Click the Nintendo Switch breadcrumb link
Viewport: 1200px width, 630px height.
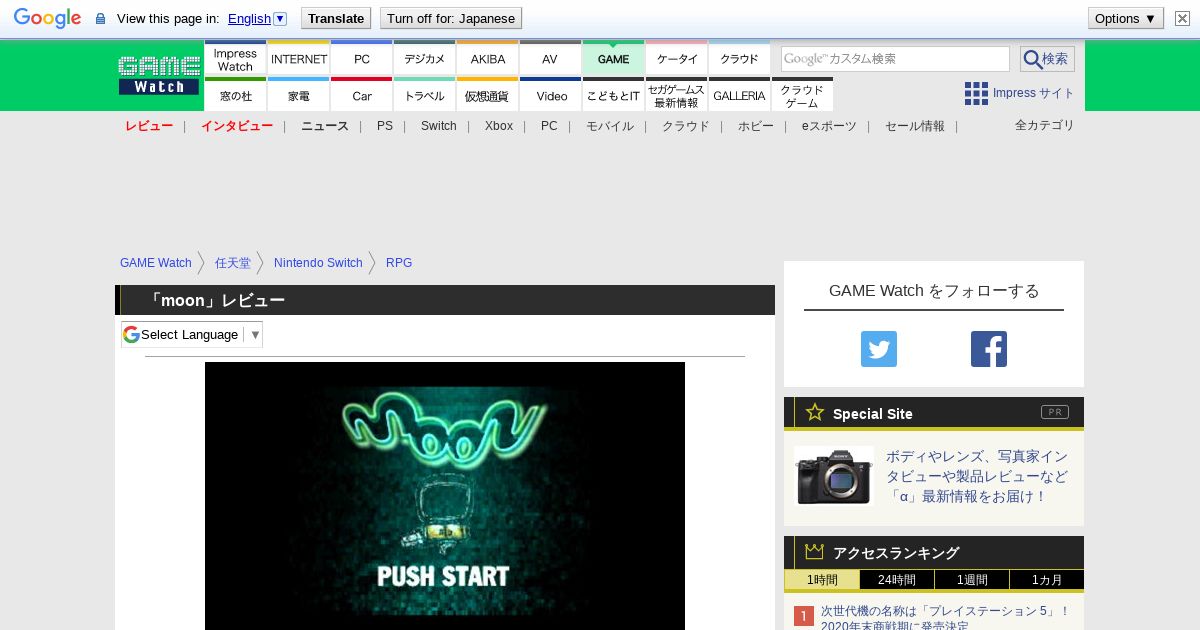coord(318,263)
